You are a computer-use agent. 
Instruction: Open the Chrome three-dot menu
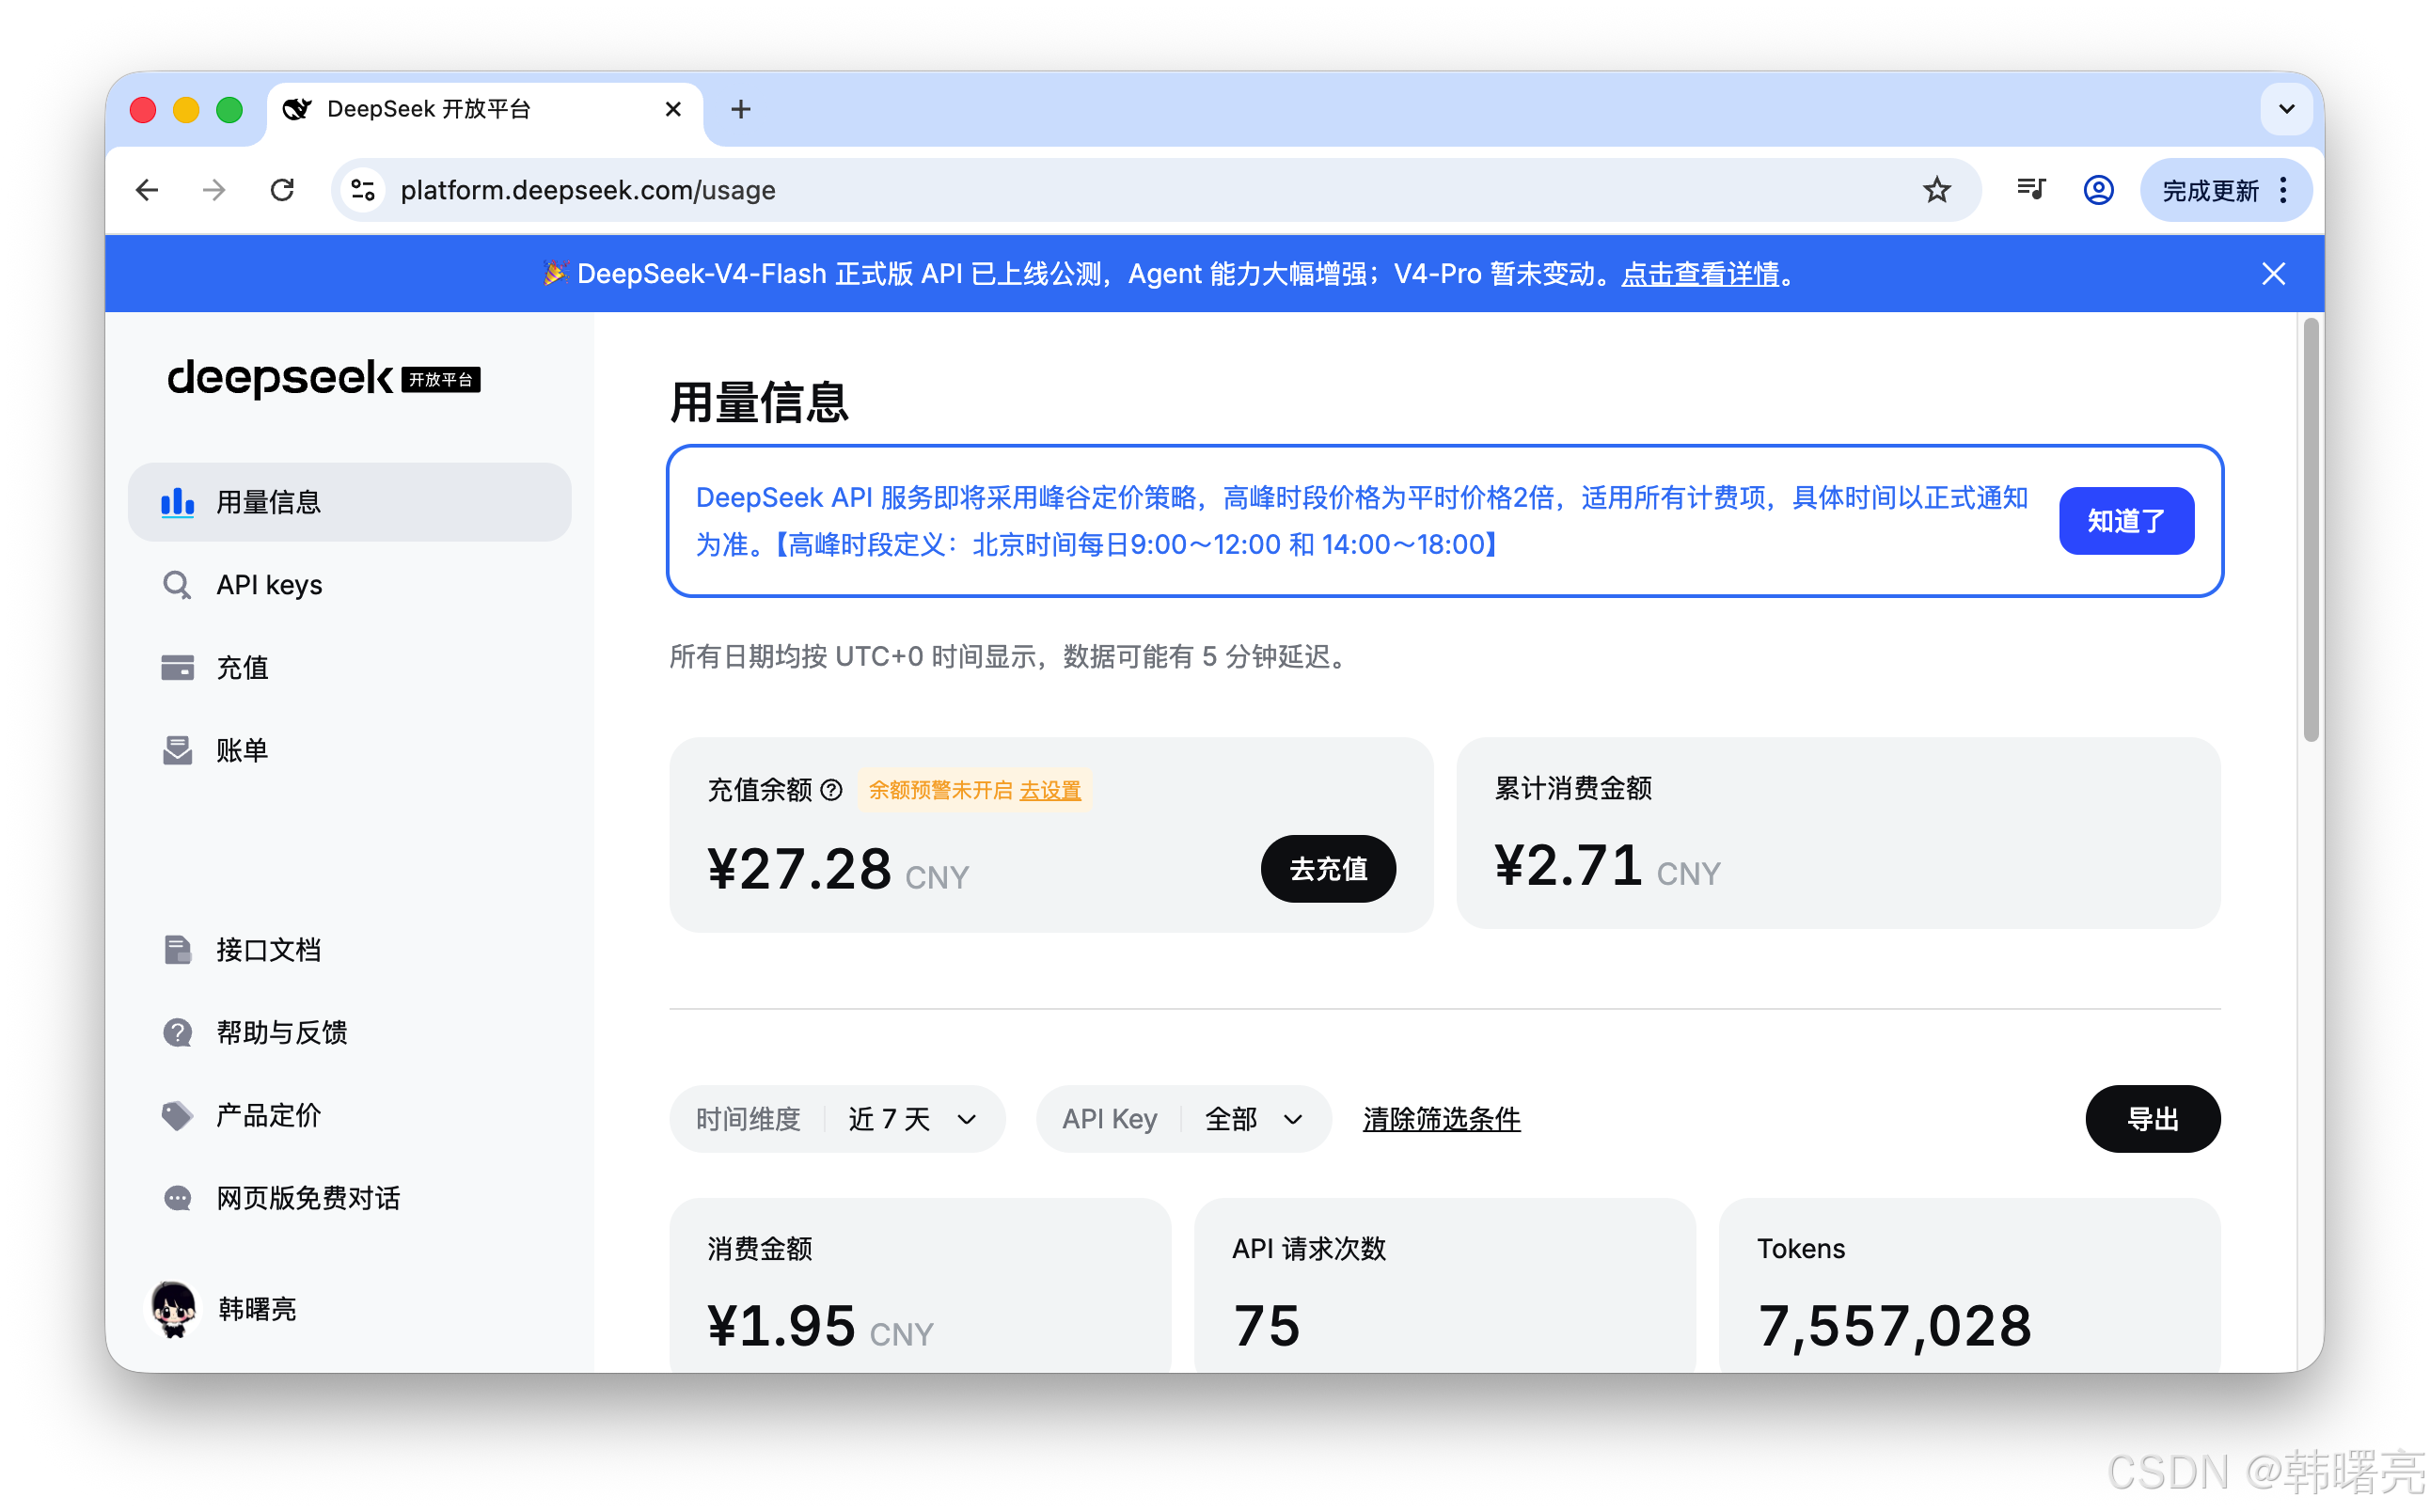(2283, 190)
